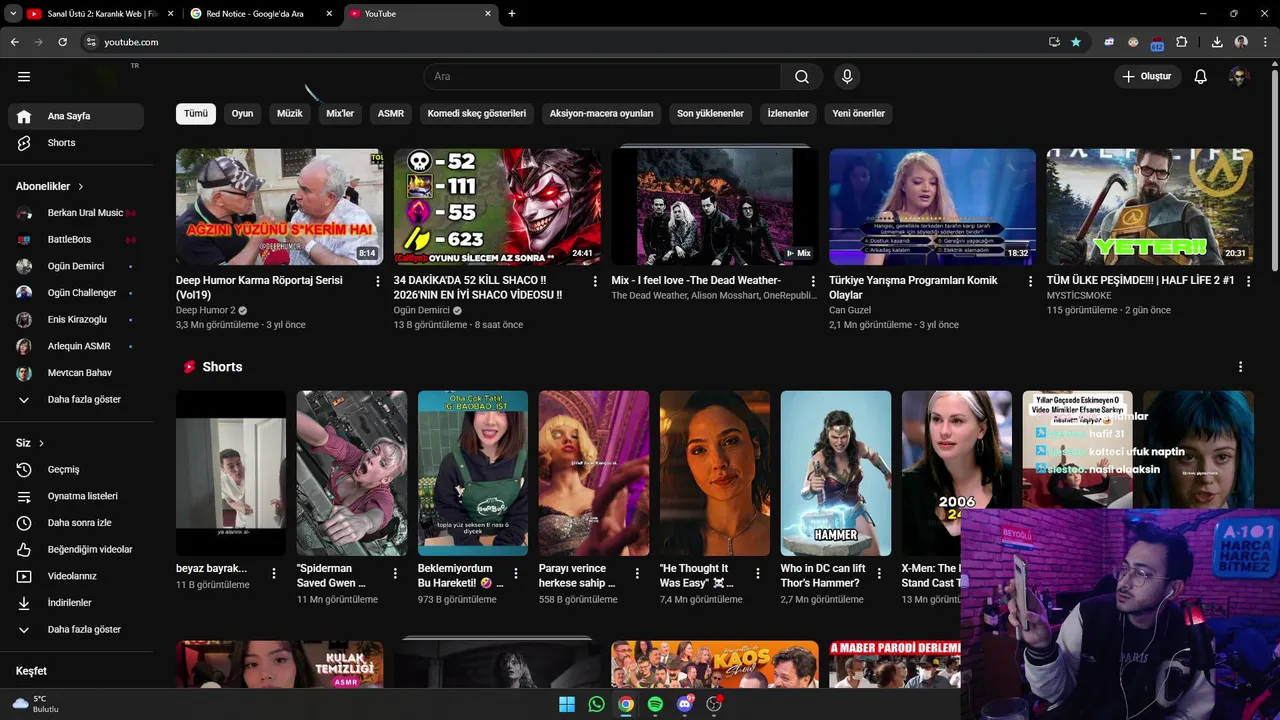
Task: Open the Dead Weather mix thumbnail
Action: [x=715, y=207]
